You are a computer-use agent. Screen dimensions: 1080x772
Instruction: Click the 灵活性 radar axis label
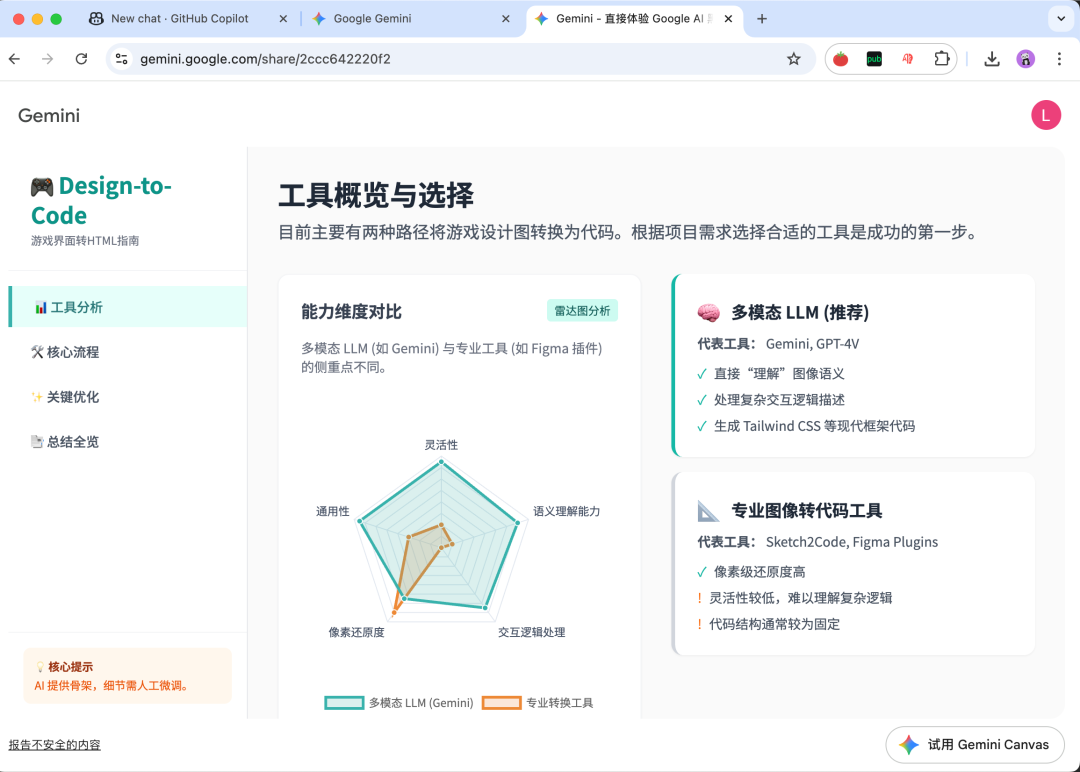(x=442, y=445)
